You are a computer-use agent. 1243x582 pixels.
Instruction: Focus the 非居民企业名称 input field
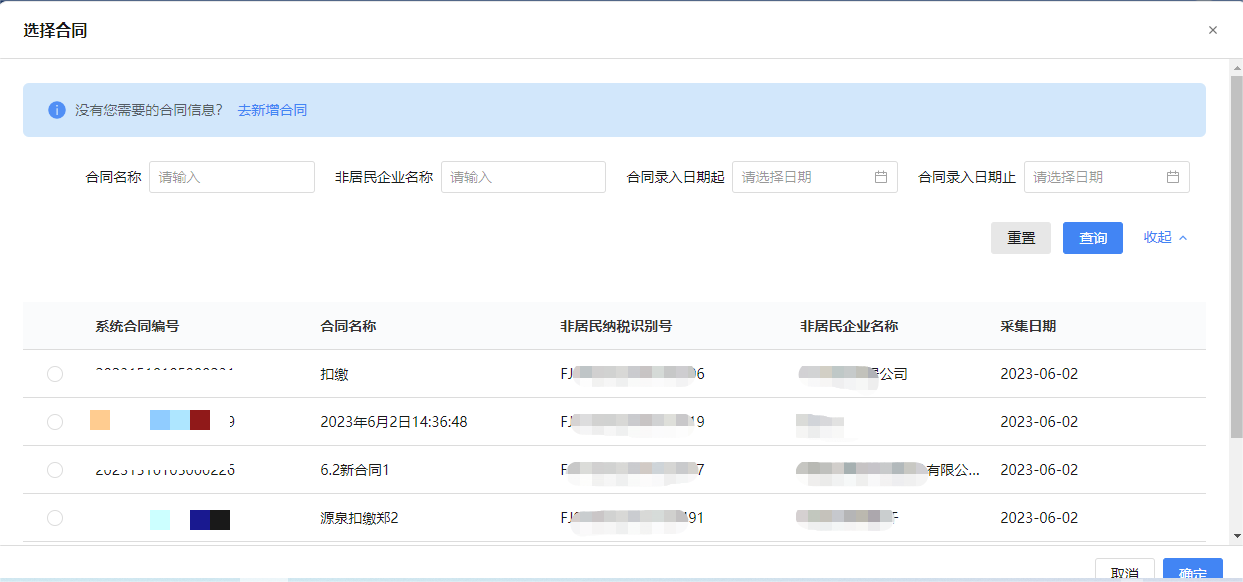523,177
